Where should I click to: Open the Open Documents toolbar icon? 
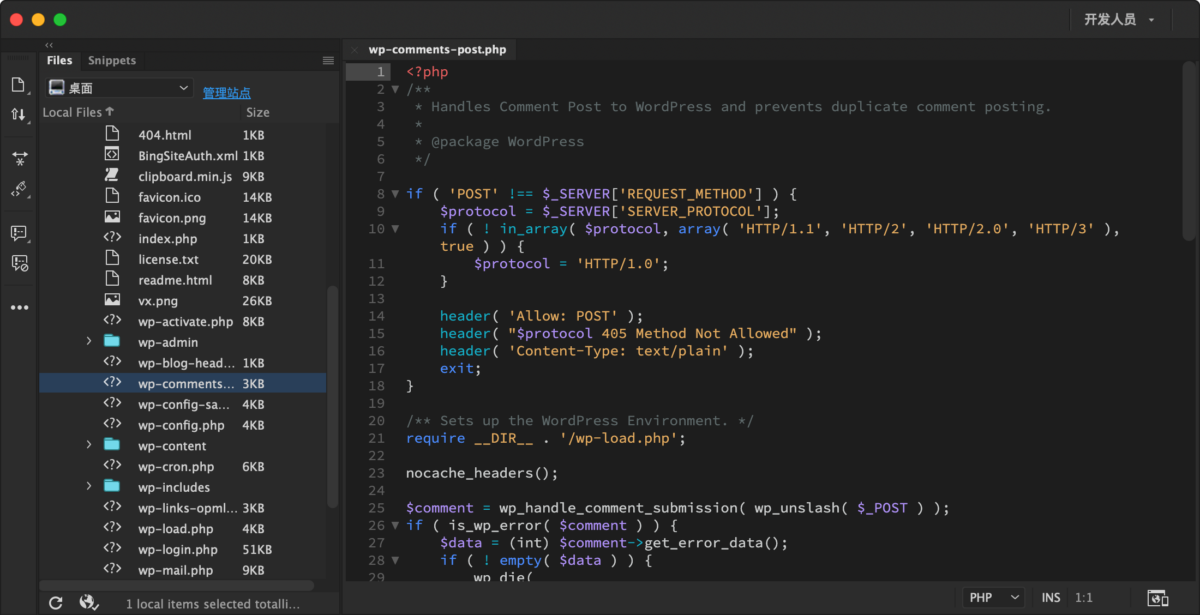tap(18, 85)
